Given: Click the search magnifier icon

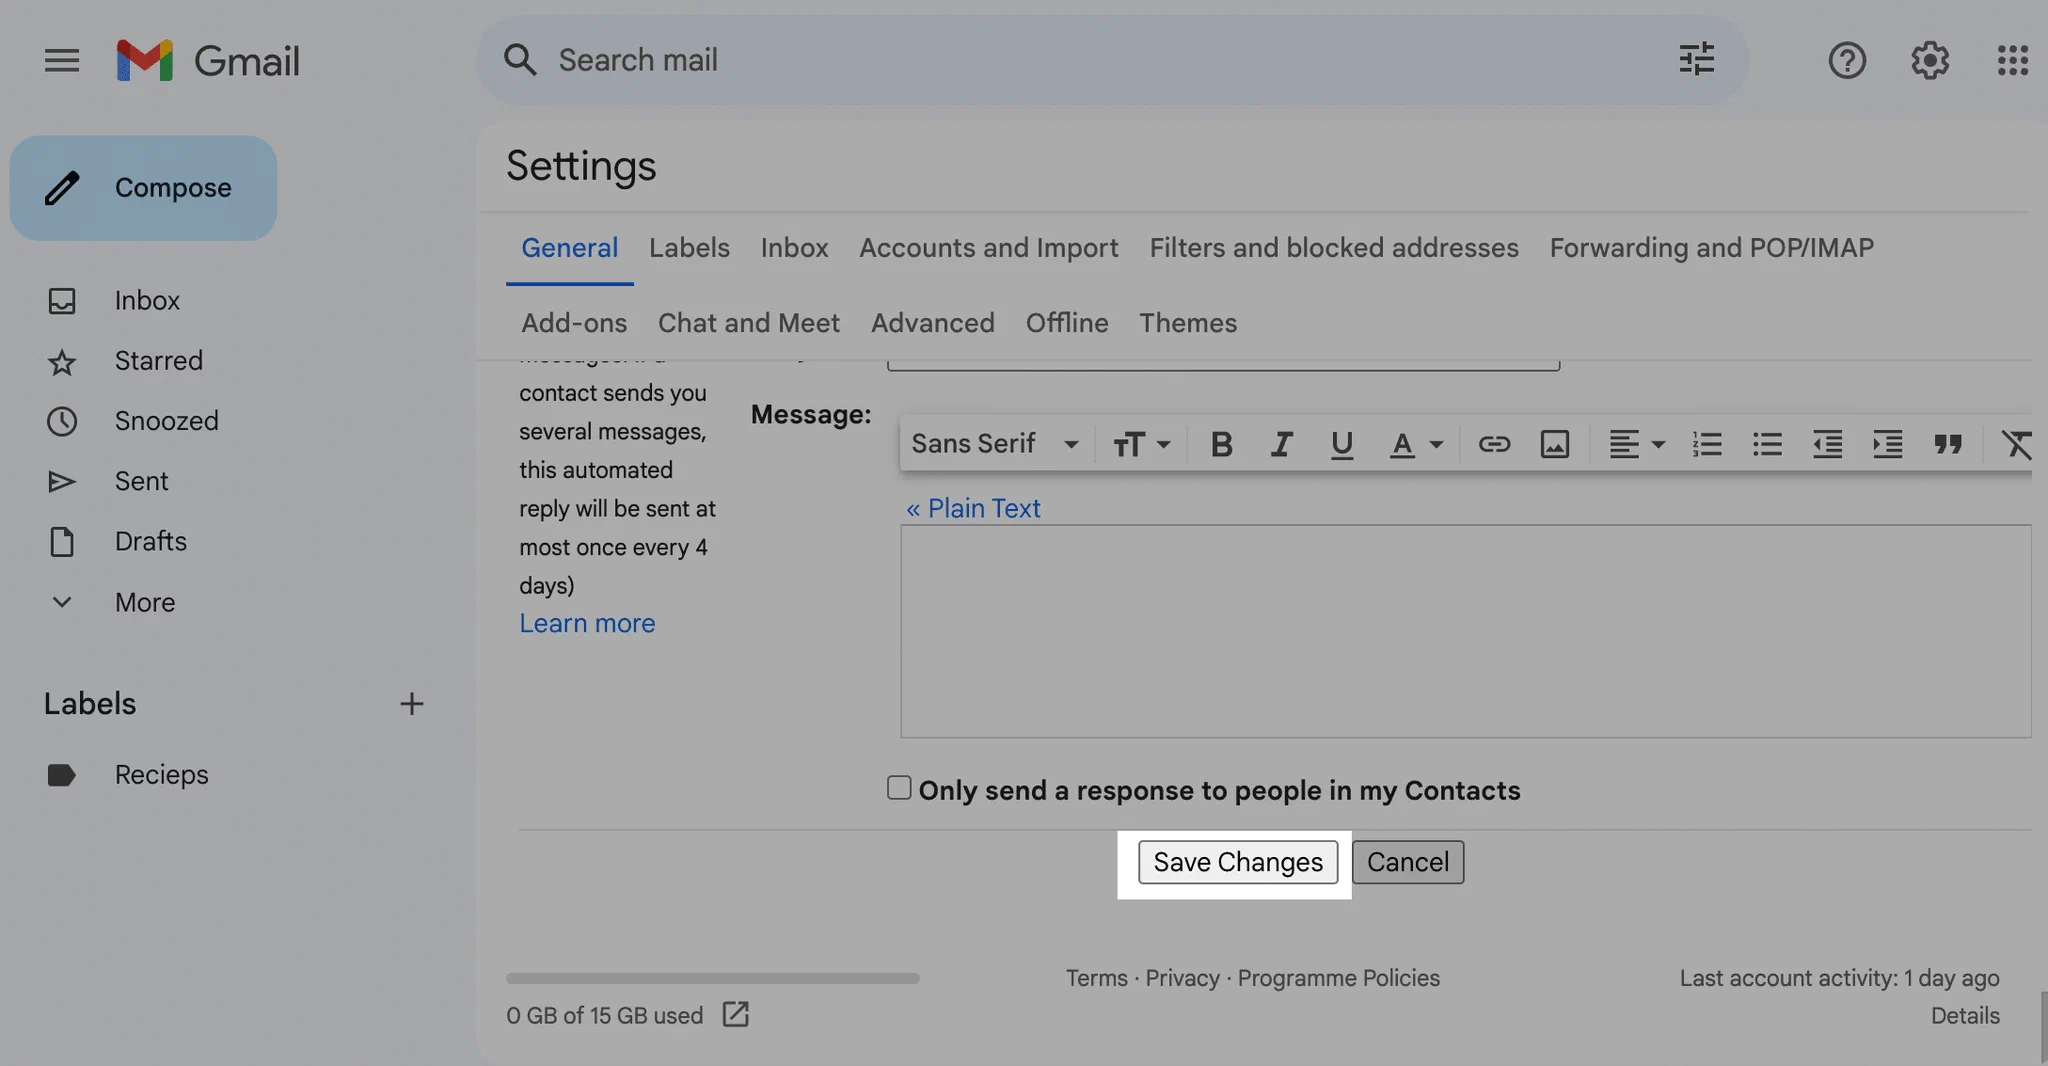Looking at the screenshot, I should pos(520,60).
